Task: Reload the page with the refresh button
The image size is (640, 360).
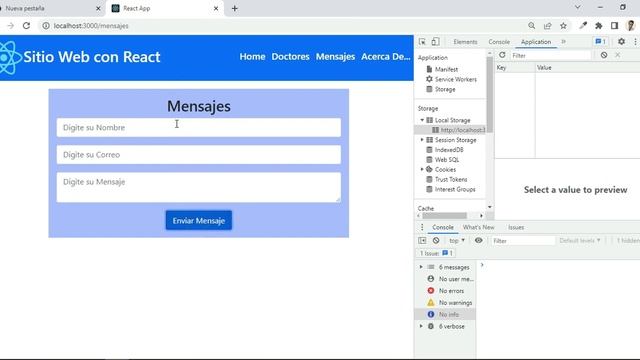Action: [27, 26]
